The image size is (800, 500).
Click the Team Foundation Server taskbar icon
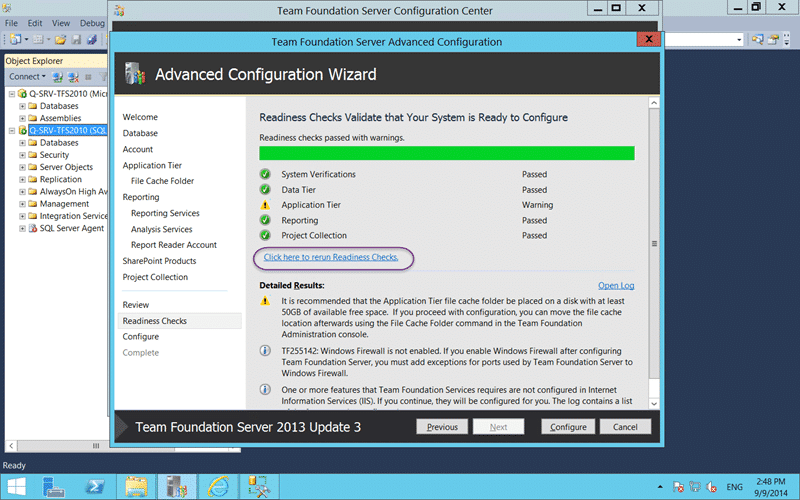(x=177, y=487)
